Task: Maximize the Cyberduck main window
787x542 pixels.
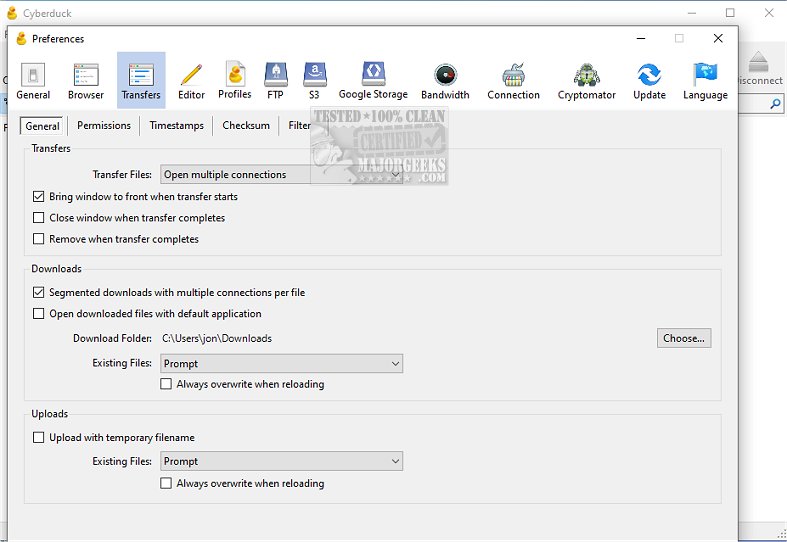Action: click(730, 13)
